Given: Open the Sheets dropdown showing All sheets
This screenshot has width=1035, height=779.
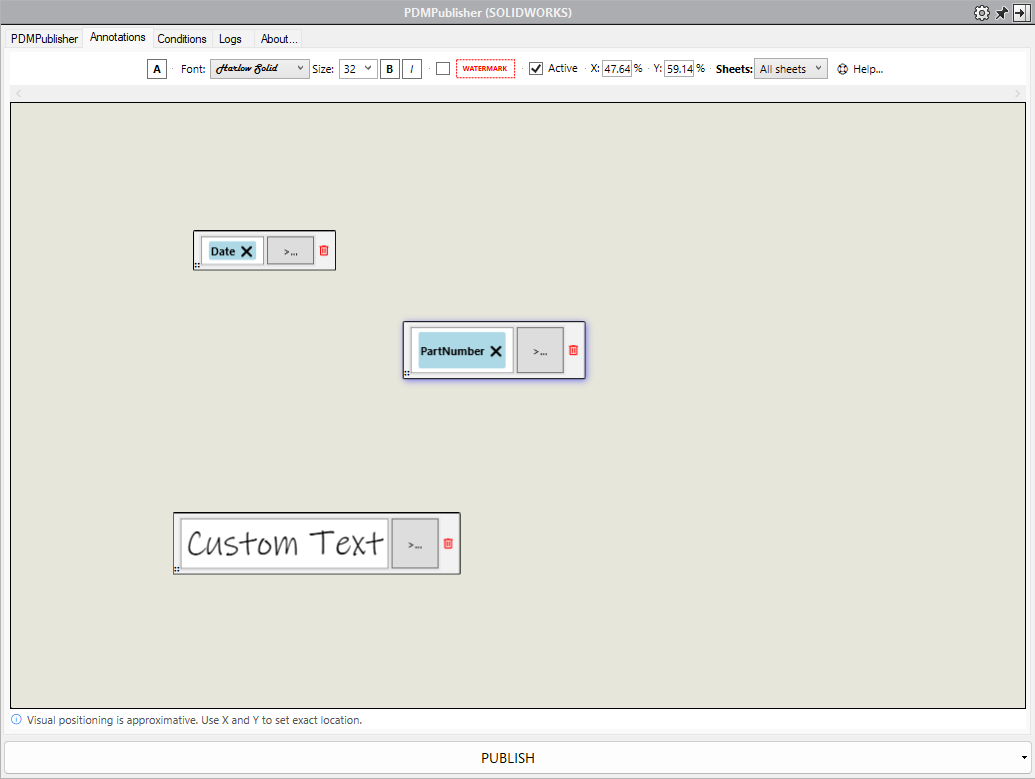Looking at the screenshot, I should tap(790, 68).
